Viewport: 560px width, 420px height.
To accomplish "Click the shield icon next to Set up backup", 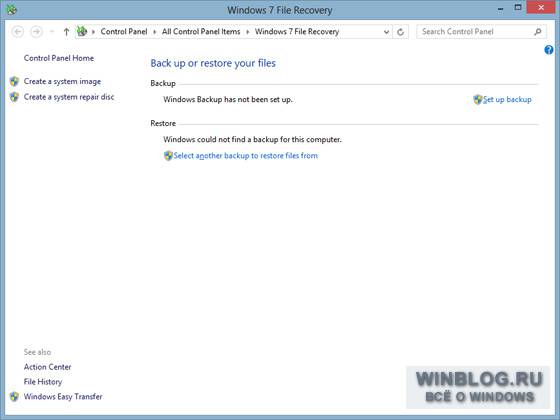I will (478, 100).
